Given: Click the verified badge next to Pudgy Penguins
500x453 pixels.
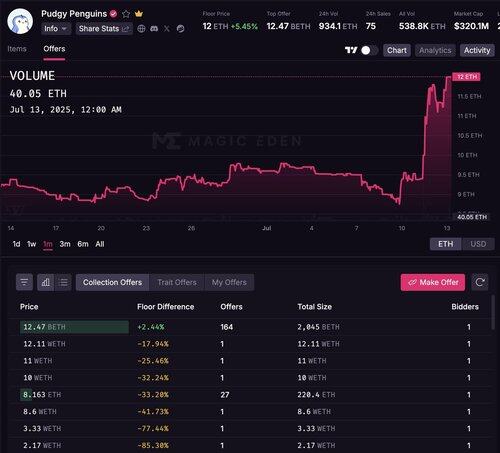Looking at the screenshot, I should click(x=113, y=14).
